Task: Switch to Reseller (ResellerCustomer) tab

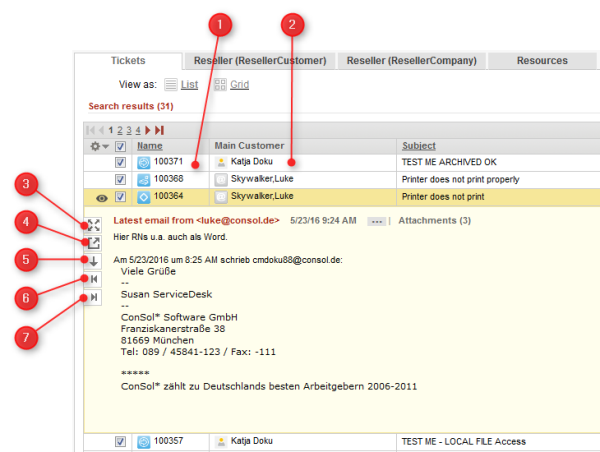Action: tap(260, 60)
